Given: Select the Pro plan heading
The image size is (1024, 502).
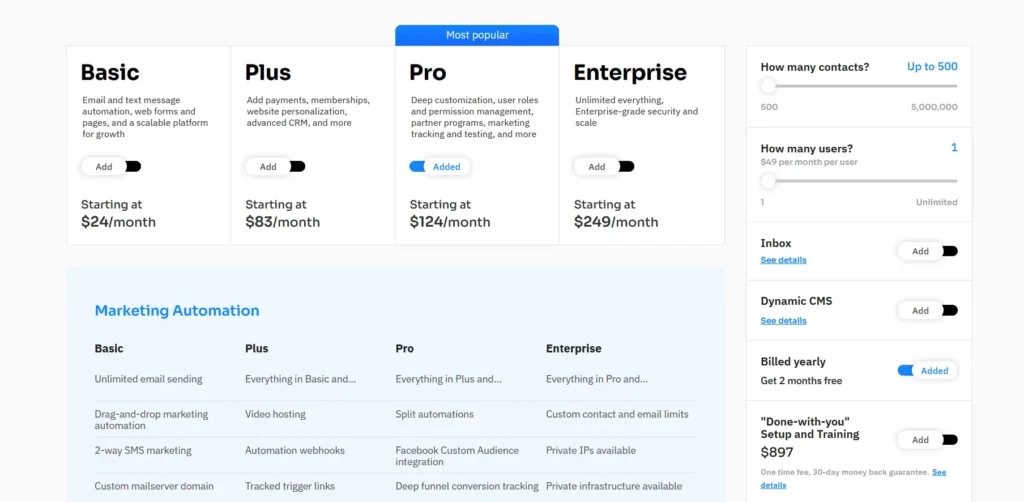Looking at the screenshot, I should [428, 72].
